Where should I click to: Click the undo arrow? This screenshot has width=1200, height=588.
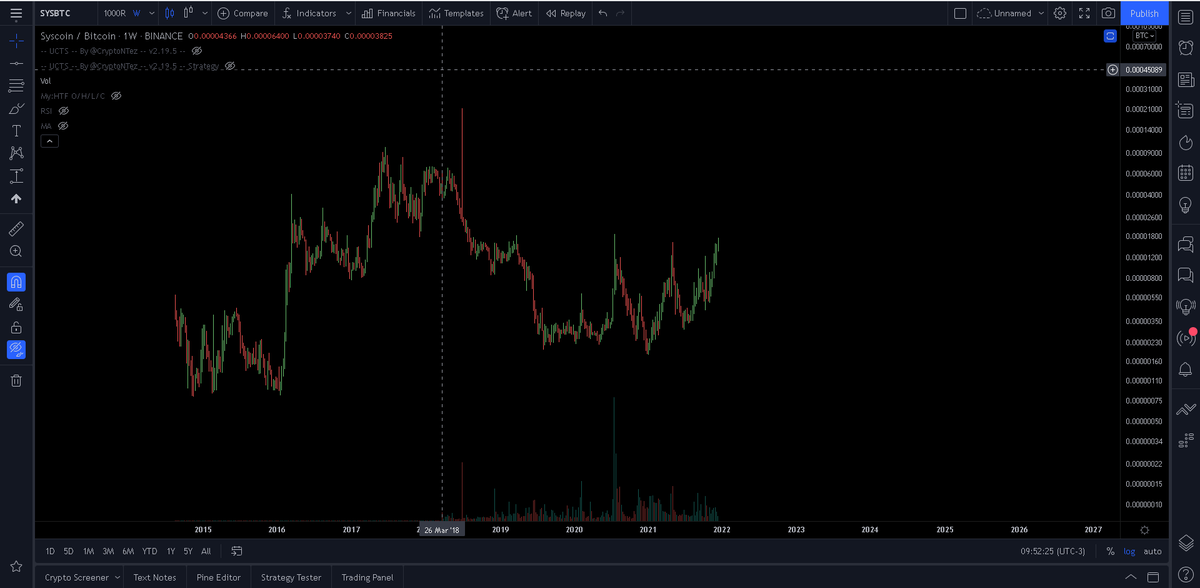(x=603, y=13)
